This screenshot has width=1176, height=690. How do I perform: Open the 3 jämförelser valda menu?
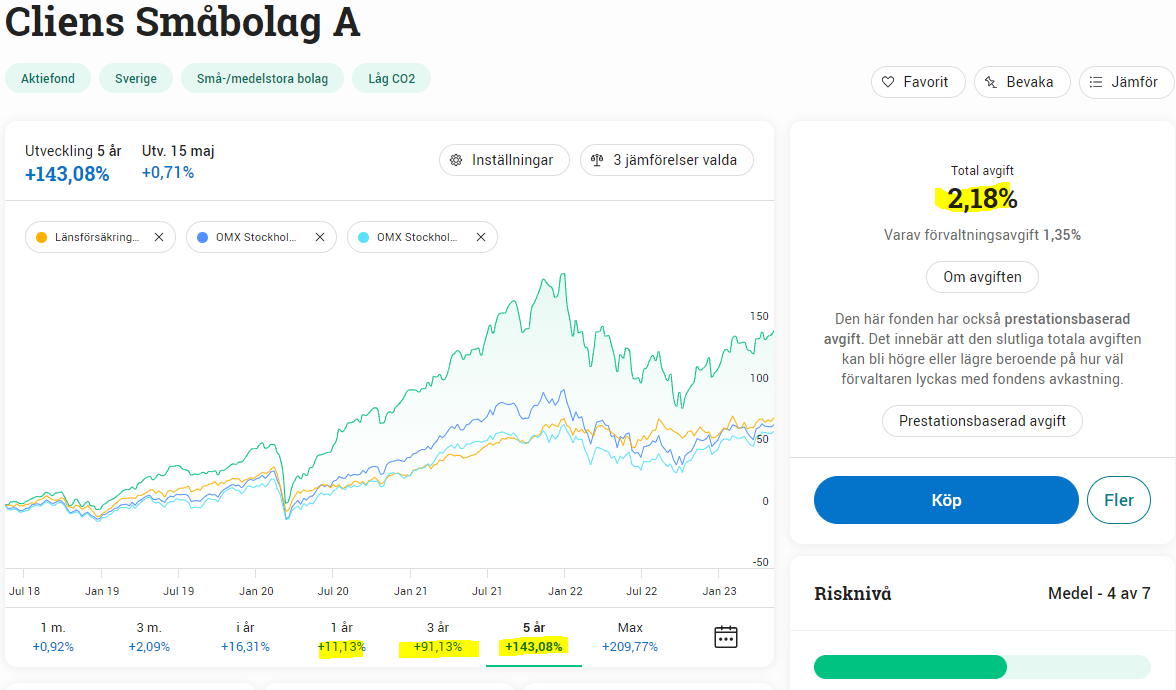(x=666, y=160)
